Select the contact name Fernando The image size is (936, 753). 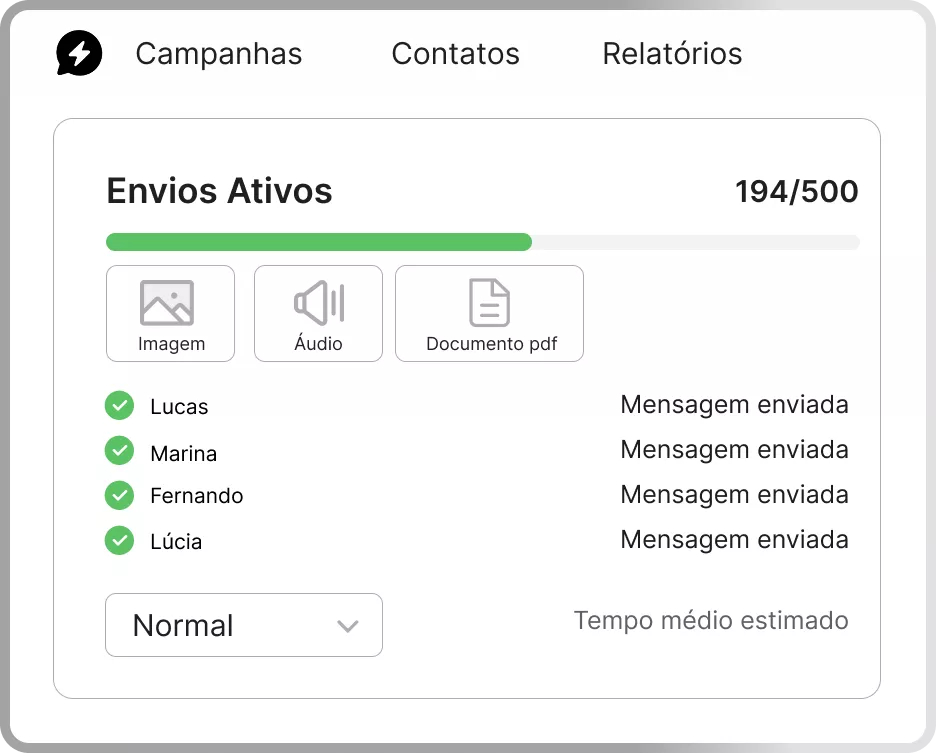(x=196, y=496)
